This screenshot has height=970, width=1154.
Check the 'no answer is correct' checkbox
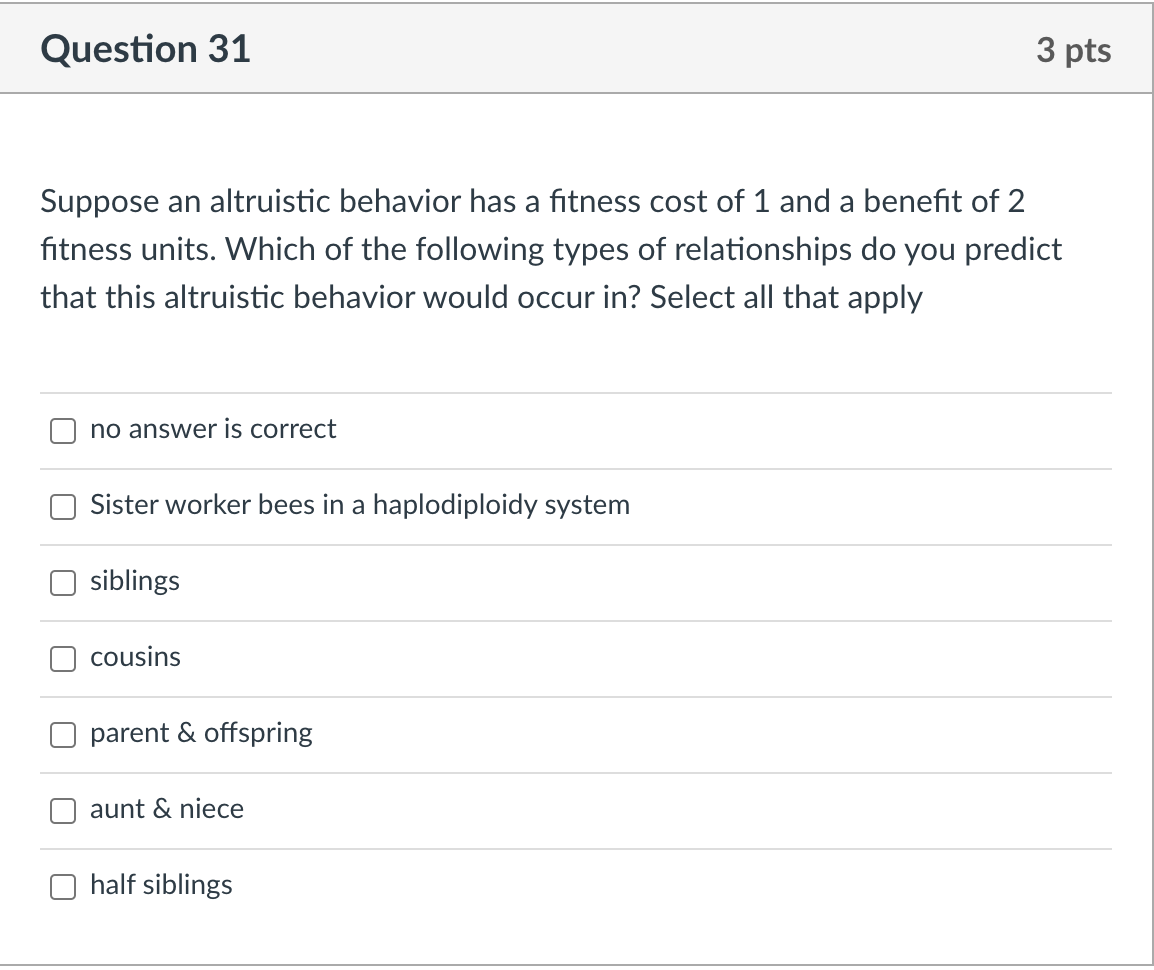63,431
